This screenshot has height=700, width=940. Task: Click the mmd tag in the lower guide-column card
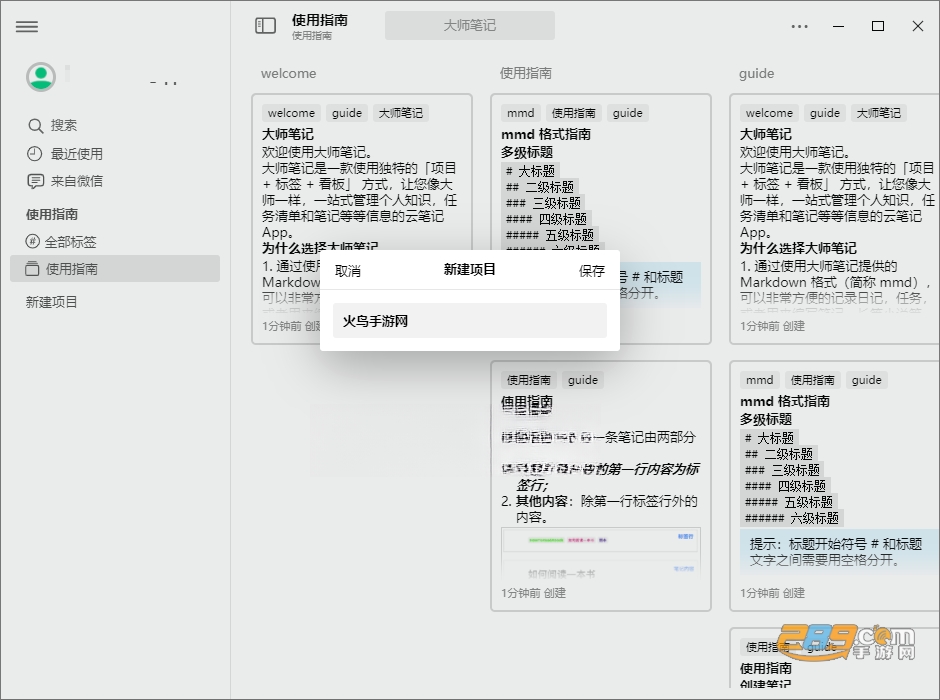pos(760,379)
